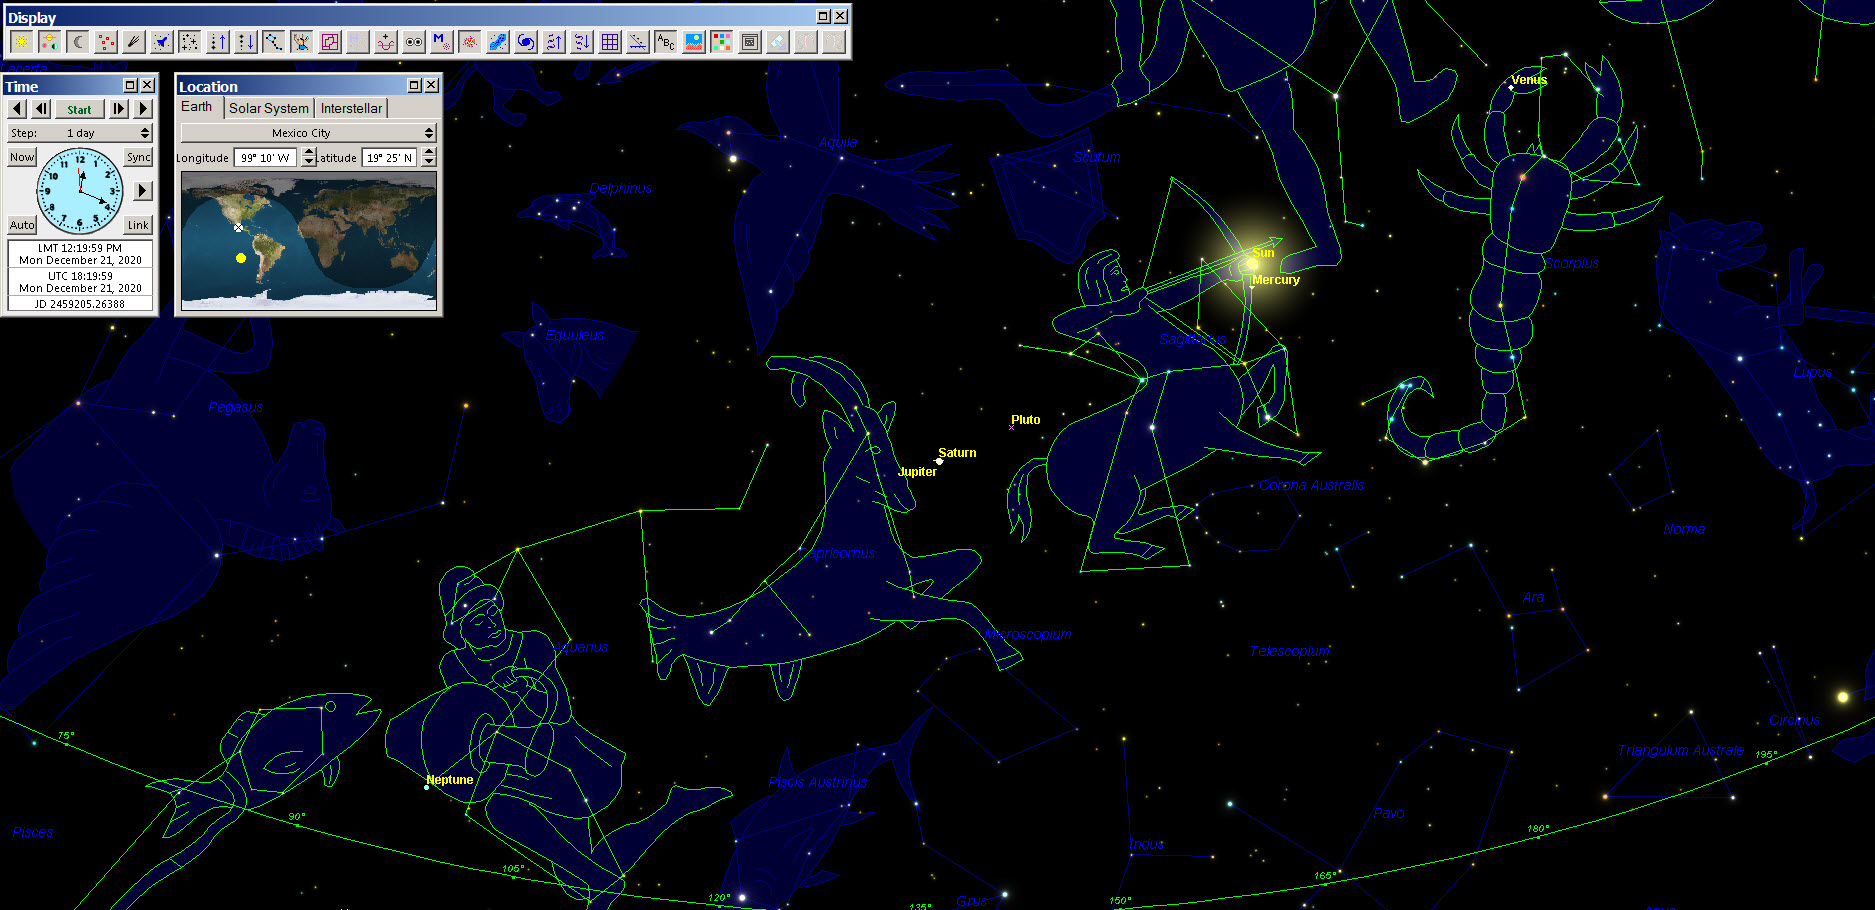The height and width of the screenshot is (910, 1875).
Task: Select Neptune label in the sky
Action: tap(449, 780)
